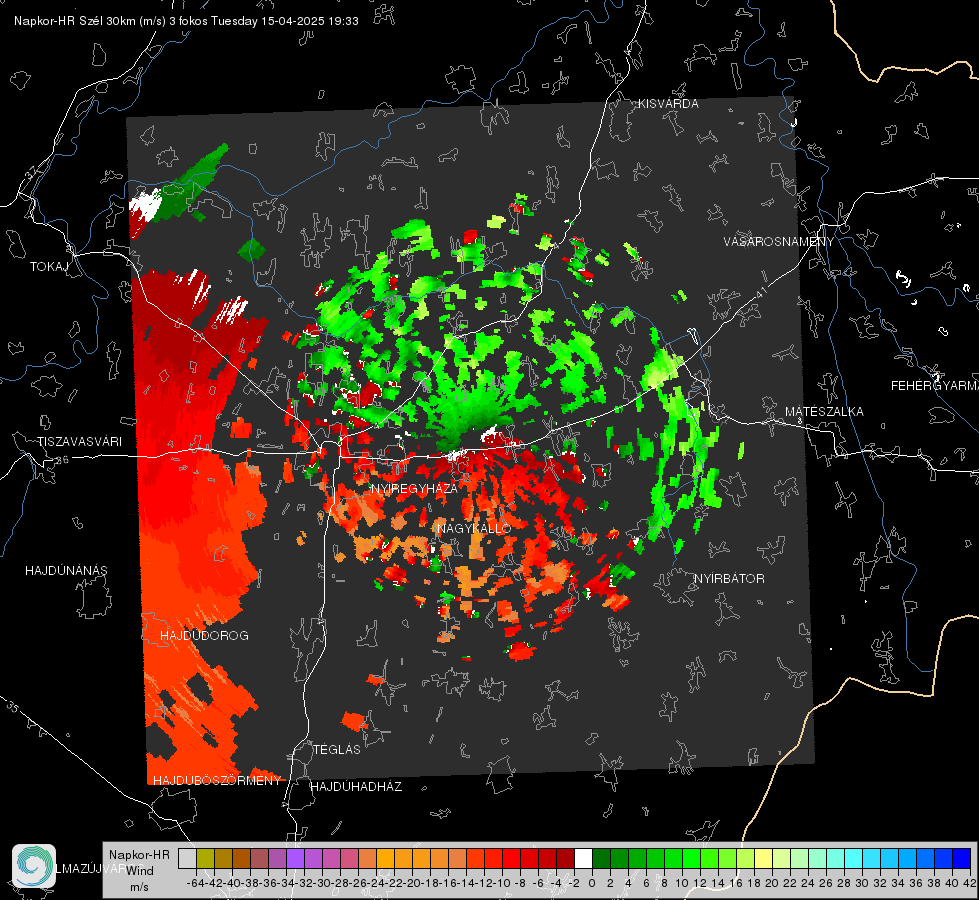This screenshot has height=900, width=979.
Task: Click the swirl logo icon
Action: 34,866
